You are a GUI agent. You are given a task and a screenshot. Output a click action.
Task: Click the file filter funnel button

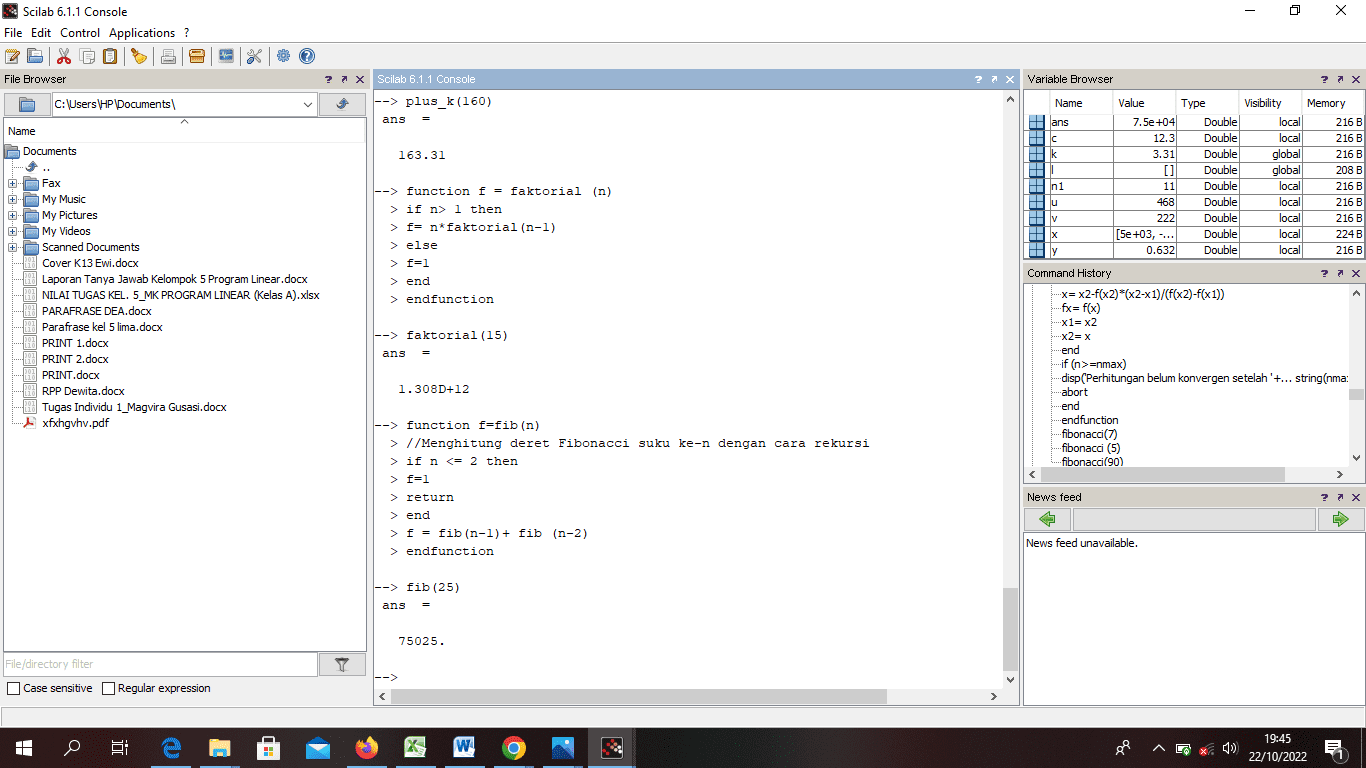[x=342, y=664]
